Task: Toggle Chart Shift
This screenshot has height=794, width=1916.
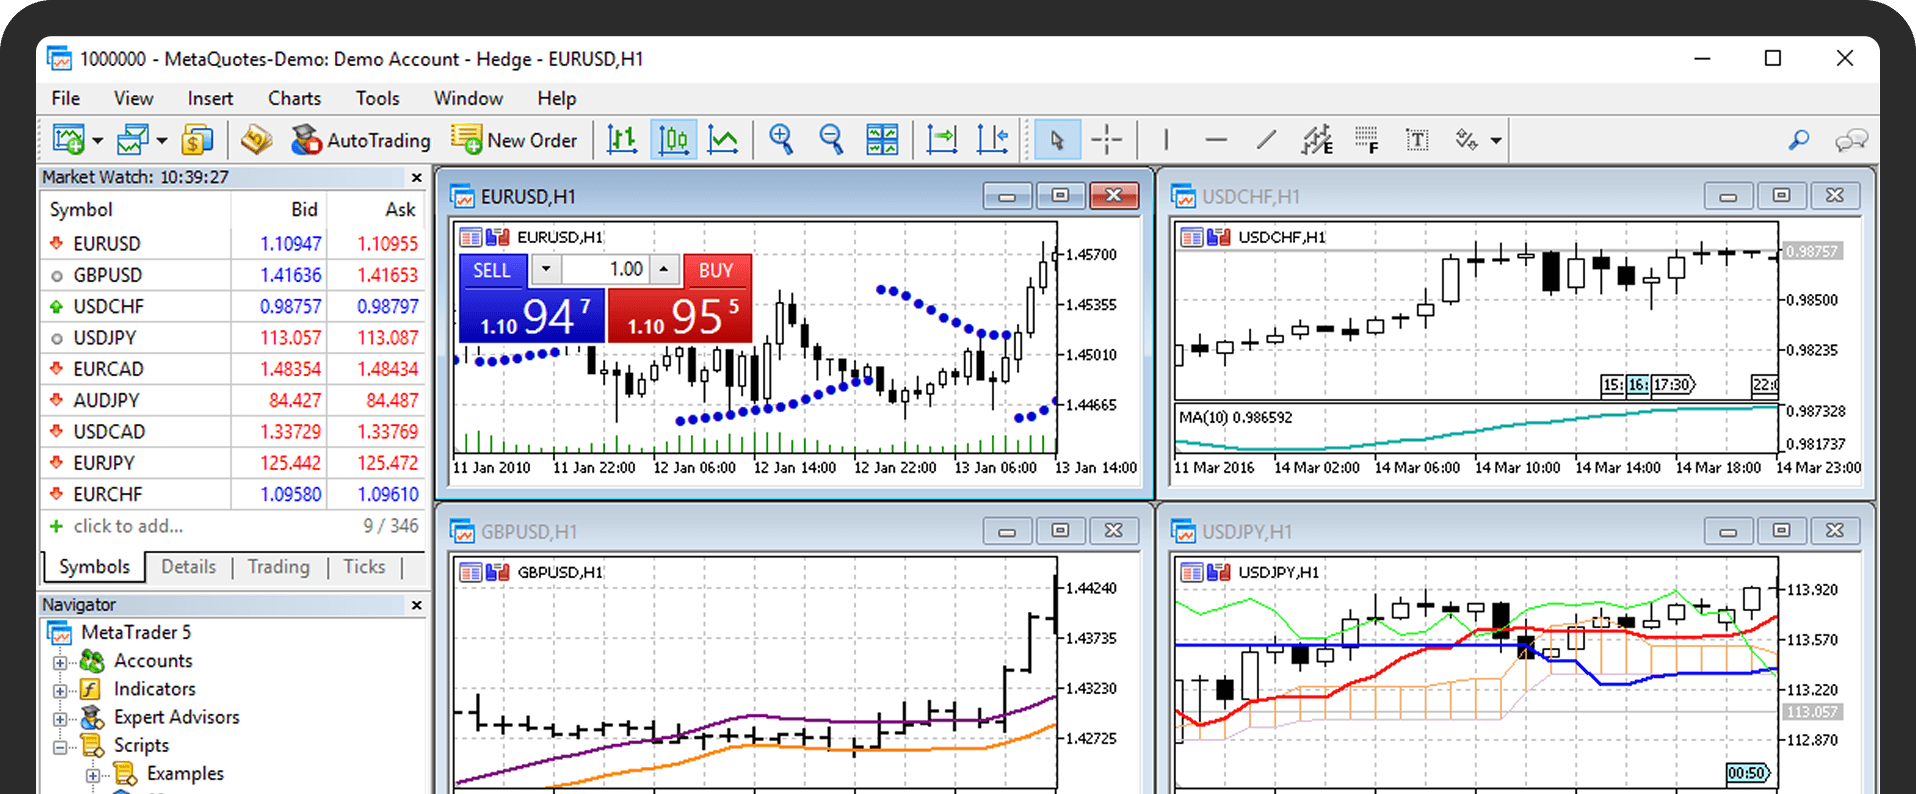Action: 992,140
